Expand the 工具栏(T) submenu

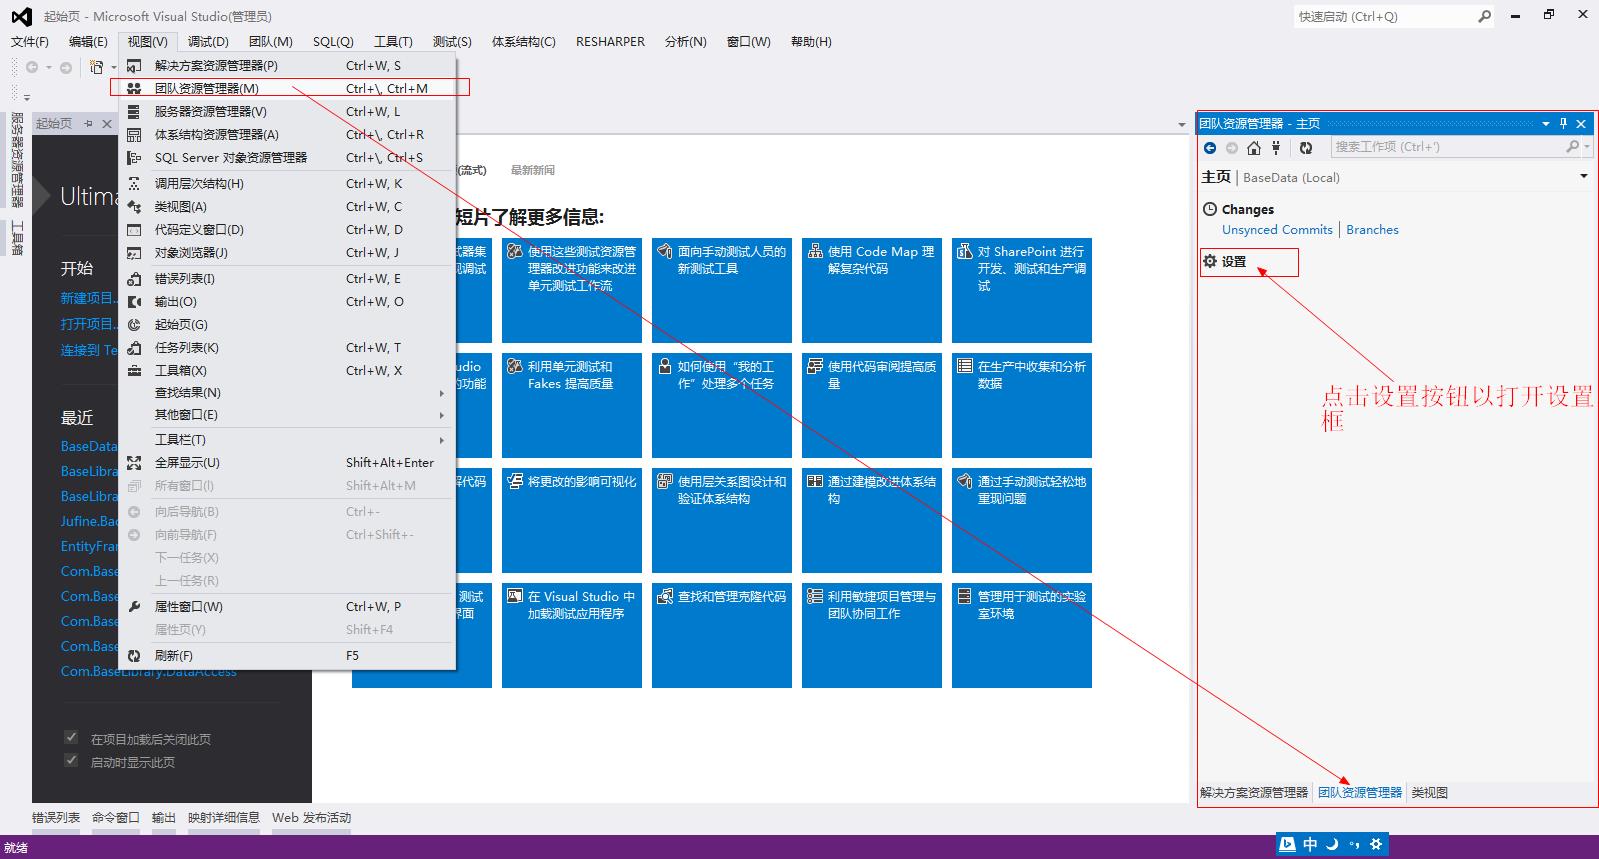[441, 440]
